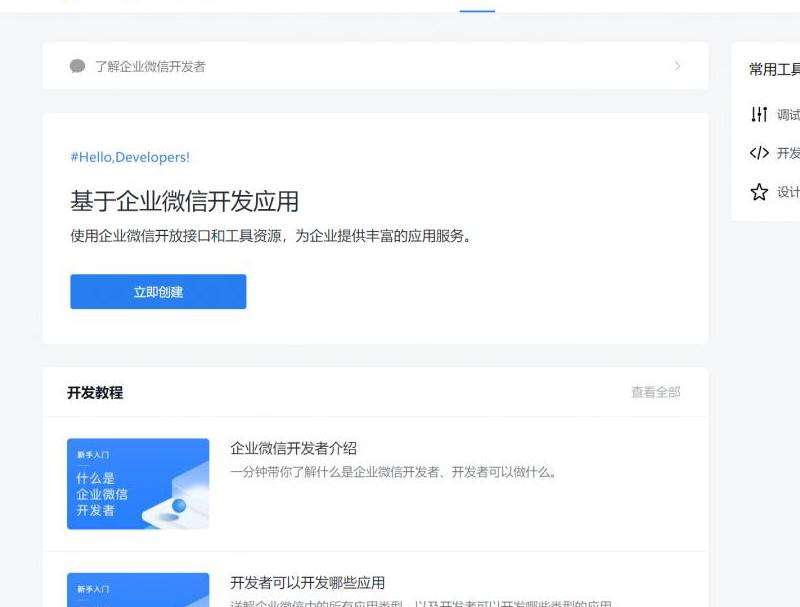Open 查看全部 for 开发教程

tap(656, 392)
